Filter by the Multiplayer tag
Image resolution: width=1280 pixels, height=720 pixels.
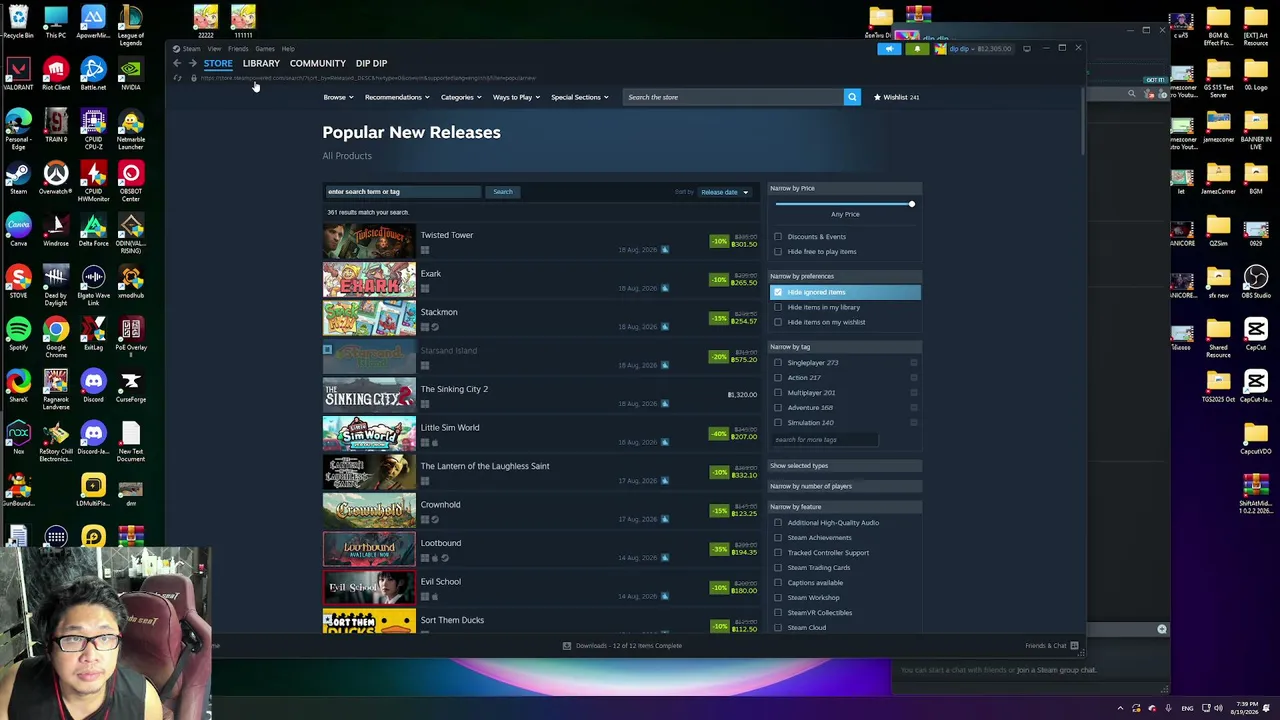click(x=778, y=393)
